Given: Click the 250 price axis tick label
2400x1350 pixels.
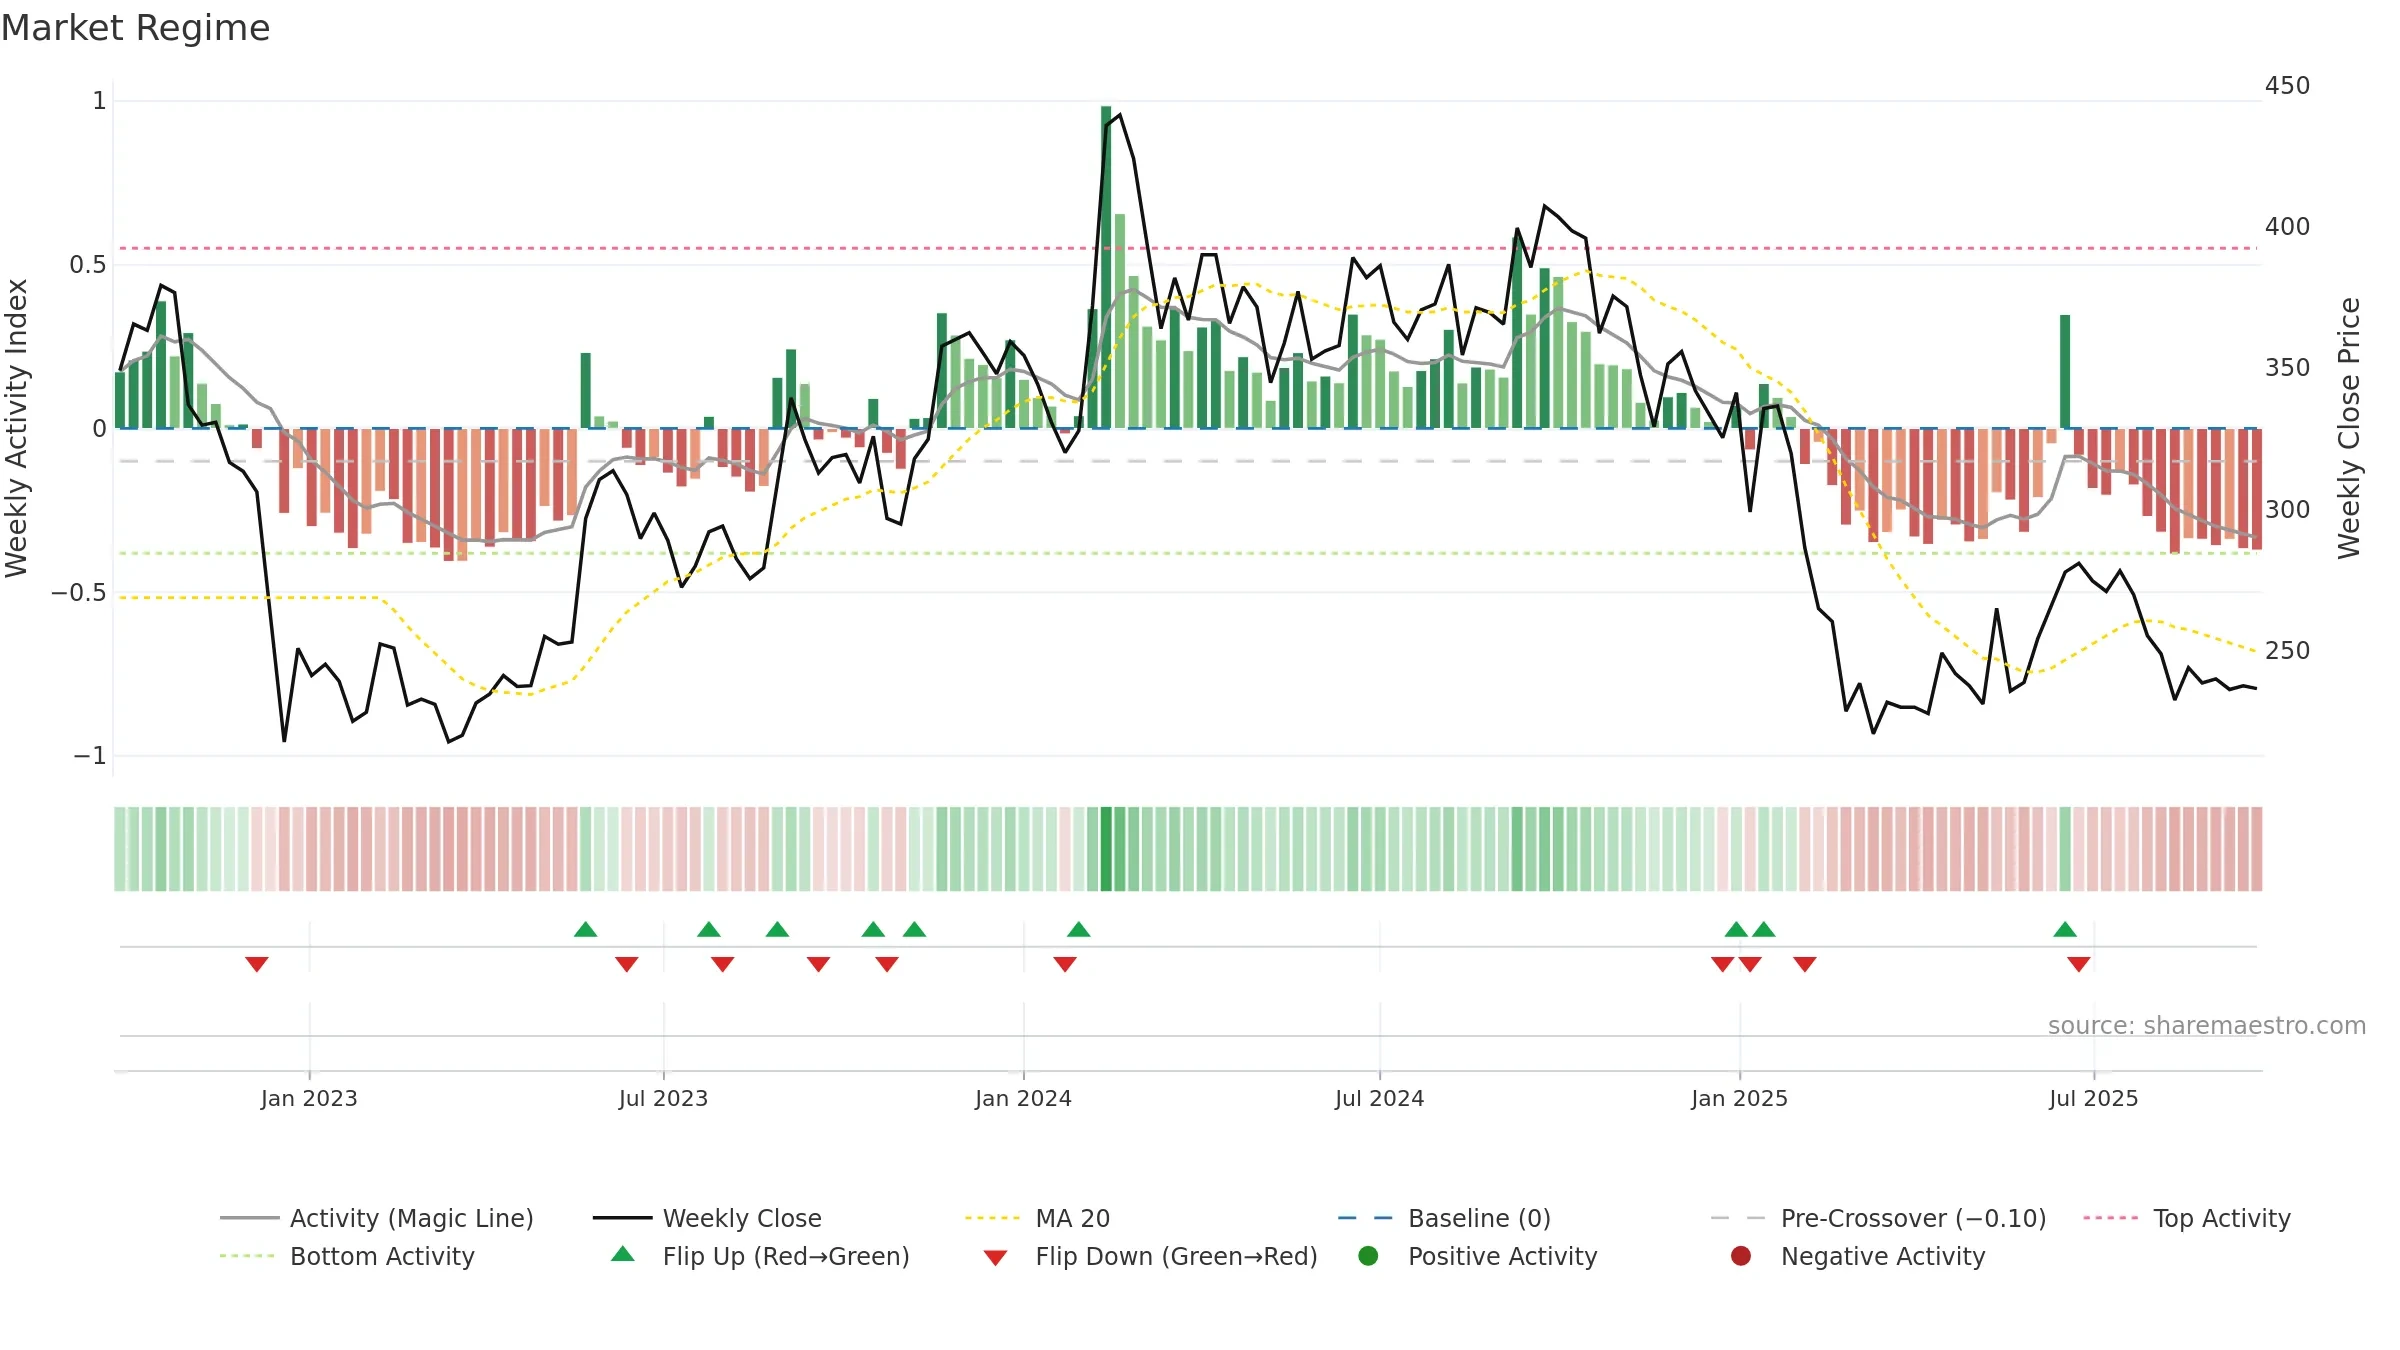Looking at the screenshot, I should (2287, 650).
